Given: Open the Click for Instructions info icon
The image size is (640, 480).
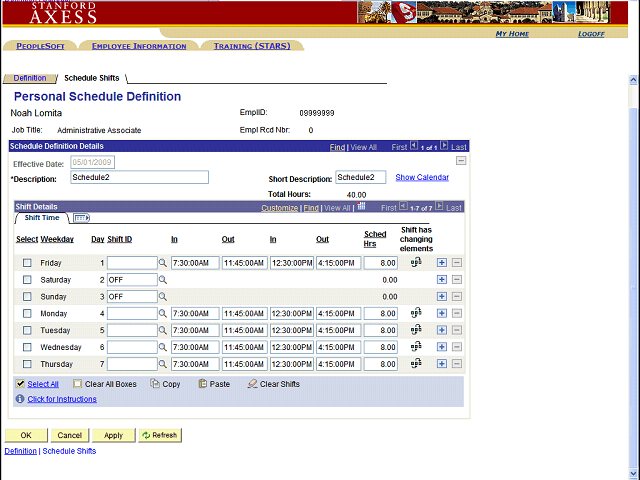Looking at the screenshot, I should (20, 399).
